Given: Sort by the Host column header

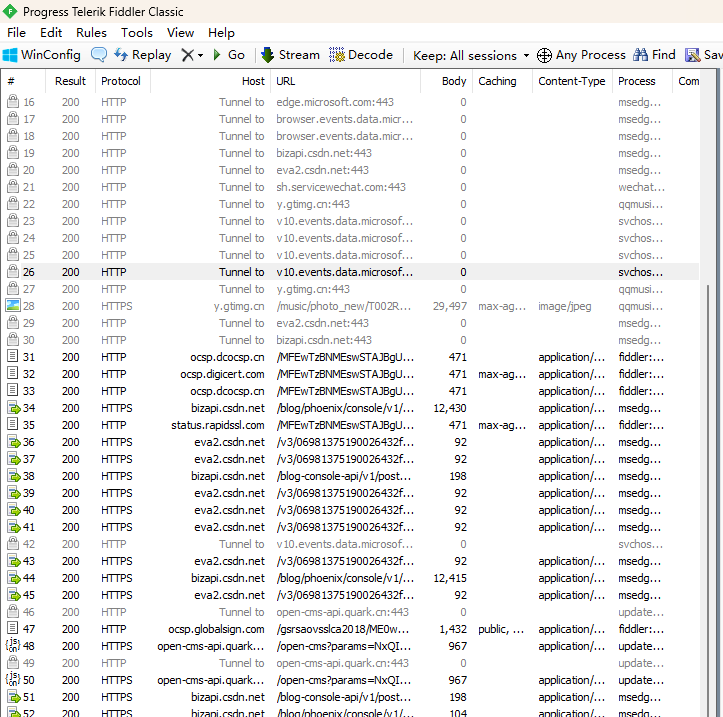Looking at the screenshot, I should click(x=210, y=81).
